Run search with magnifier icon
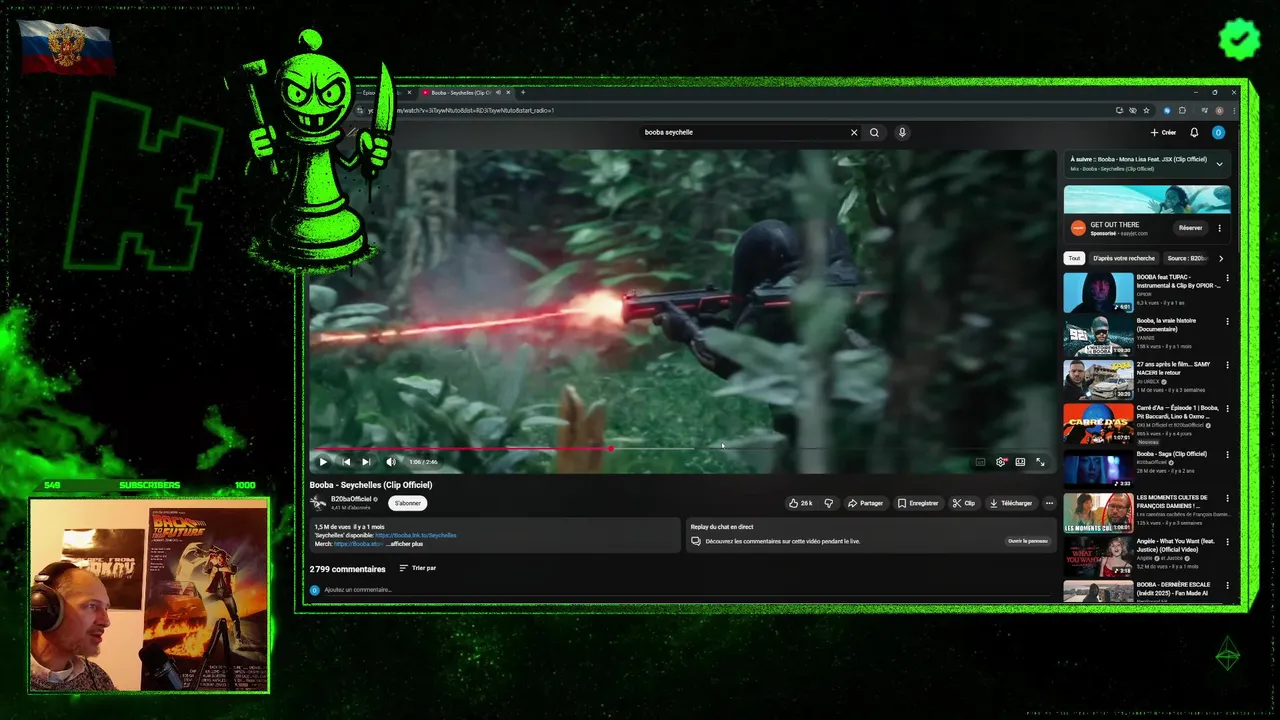The width and height of the screenshot is (1280, 720). pos(874,132)
